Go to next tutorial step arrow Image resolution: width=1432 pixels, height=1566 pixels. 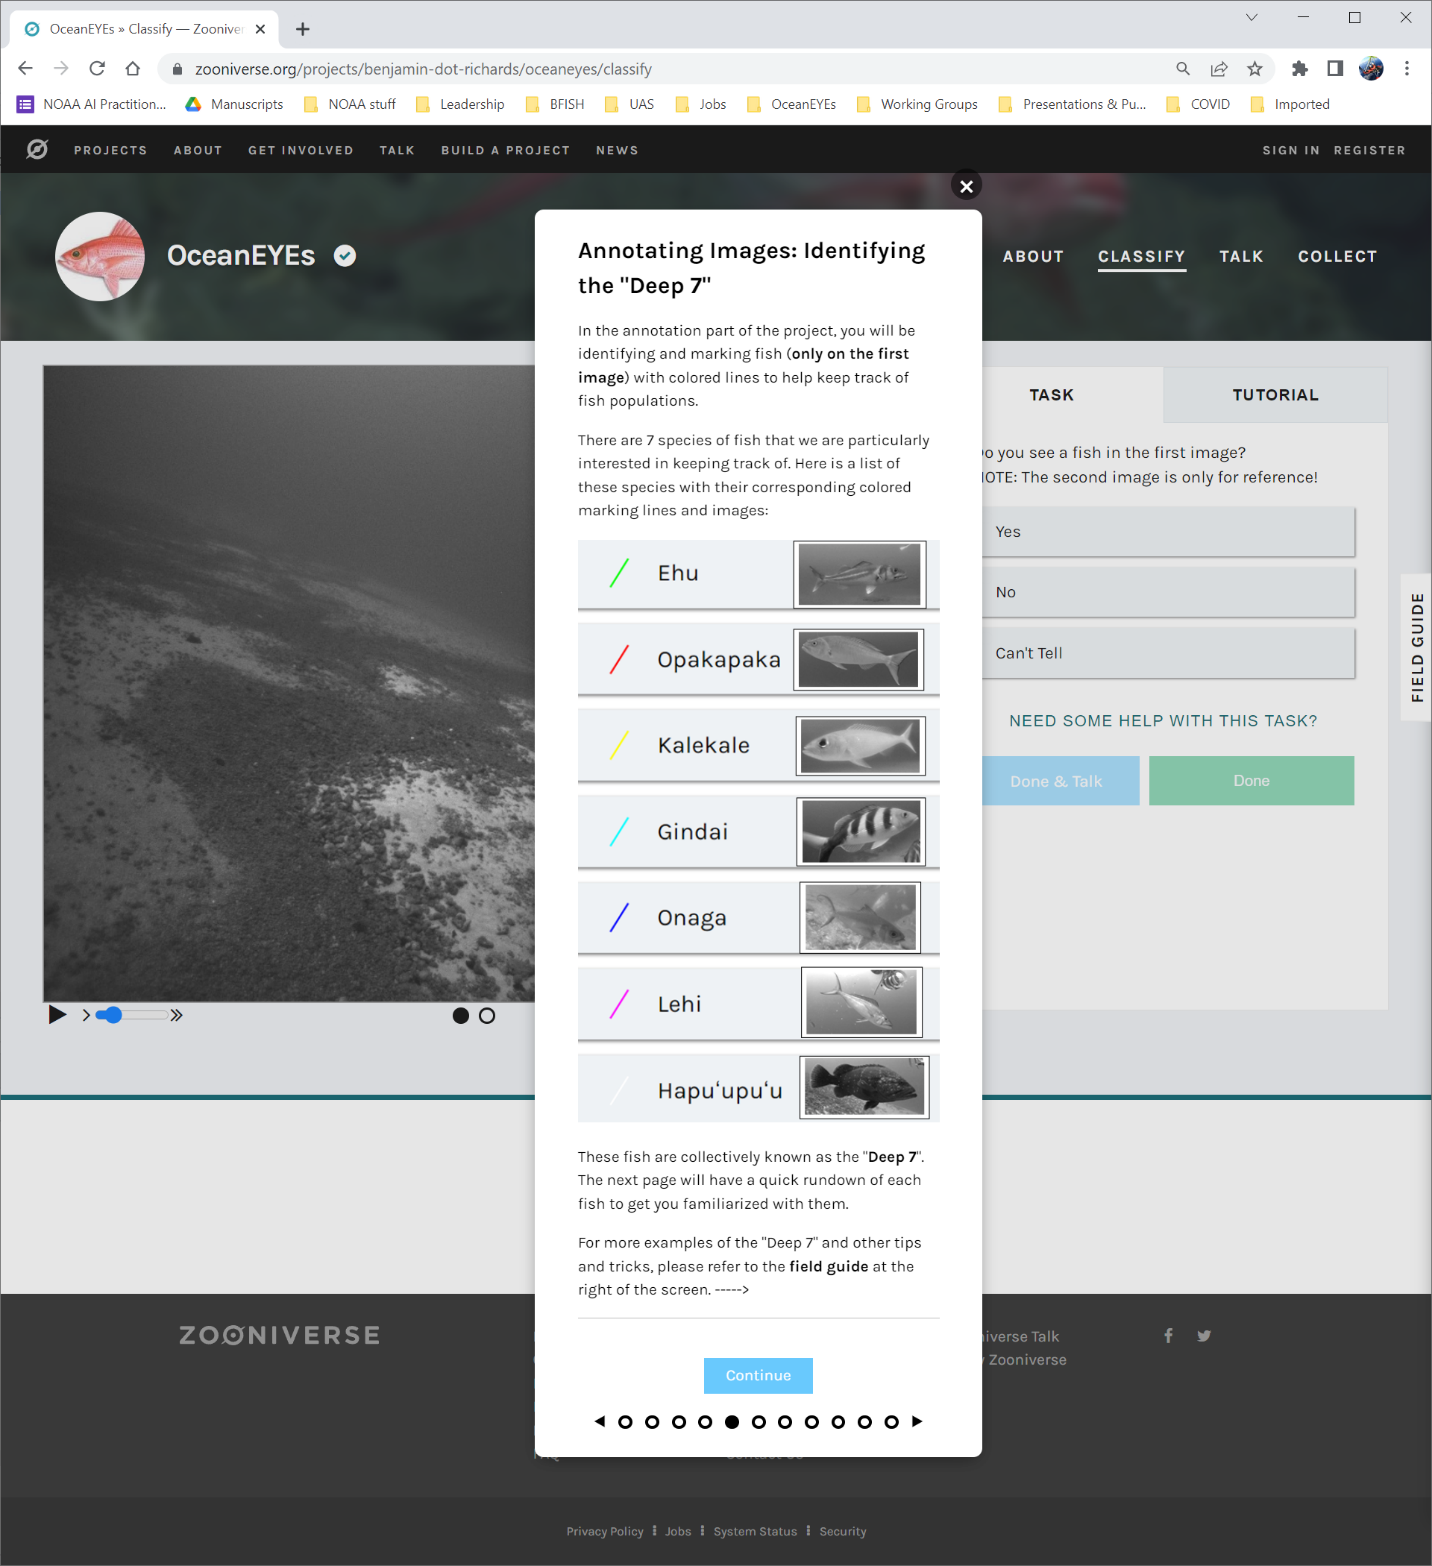click(917, 1421)
